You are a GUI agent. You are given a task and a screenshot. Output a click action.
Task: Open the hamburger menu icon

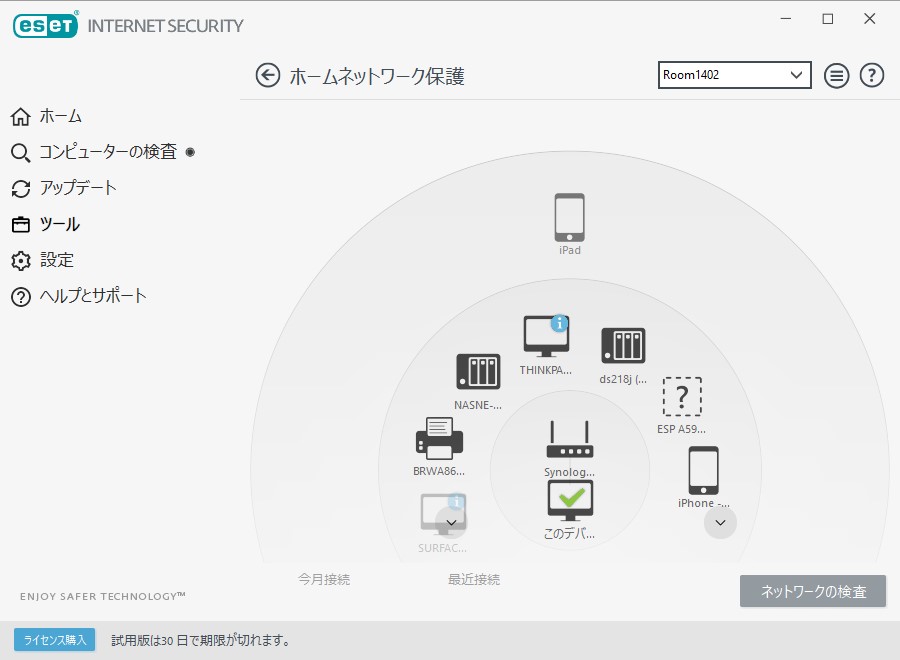pyautogui.click(x=836, y=75)
